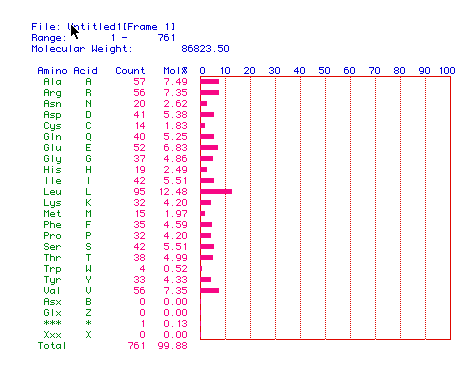Click the 'Amino Acid' column header
The width and height of the screenshot is (472, 380).
point(67,71)
